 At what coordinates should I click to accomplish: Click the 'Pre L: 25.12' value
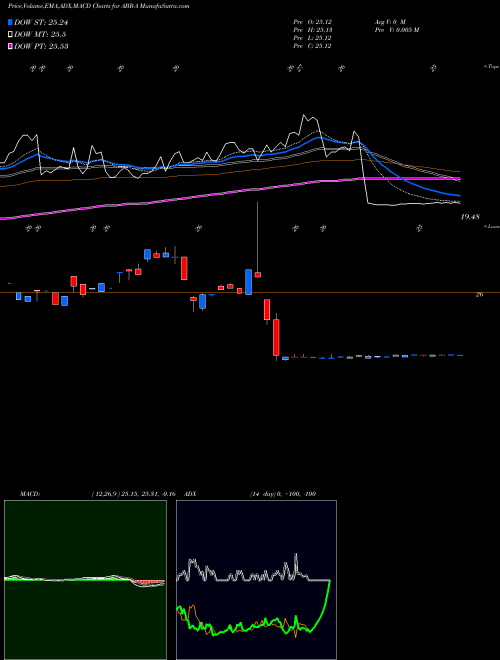click(313, 38)
